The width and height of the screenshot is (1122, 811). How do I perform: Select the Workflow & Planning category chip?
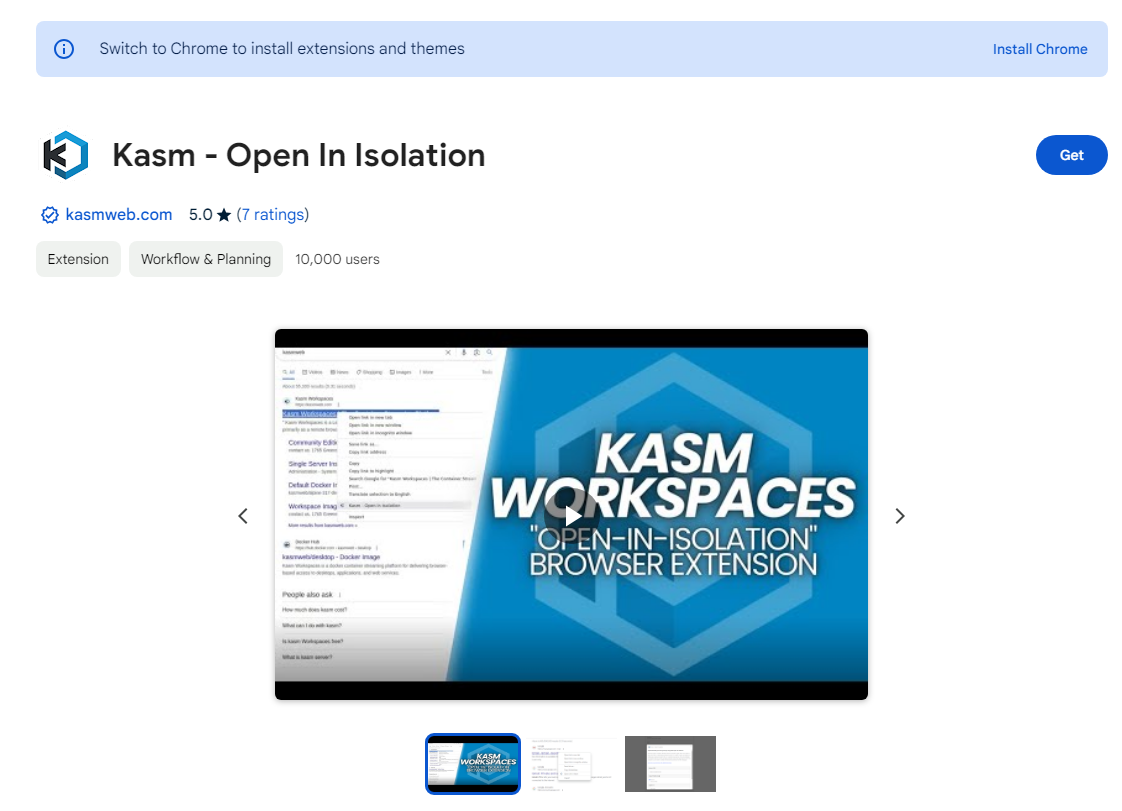[206, 259]
